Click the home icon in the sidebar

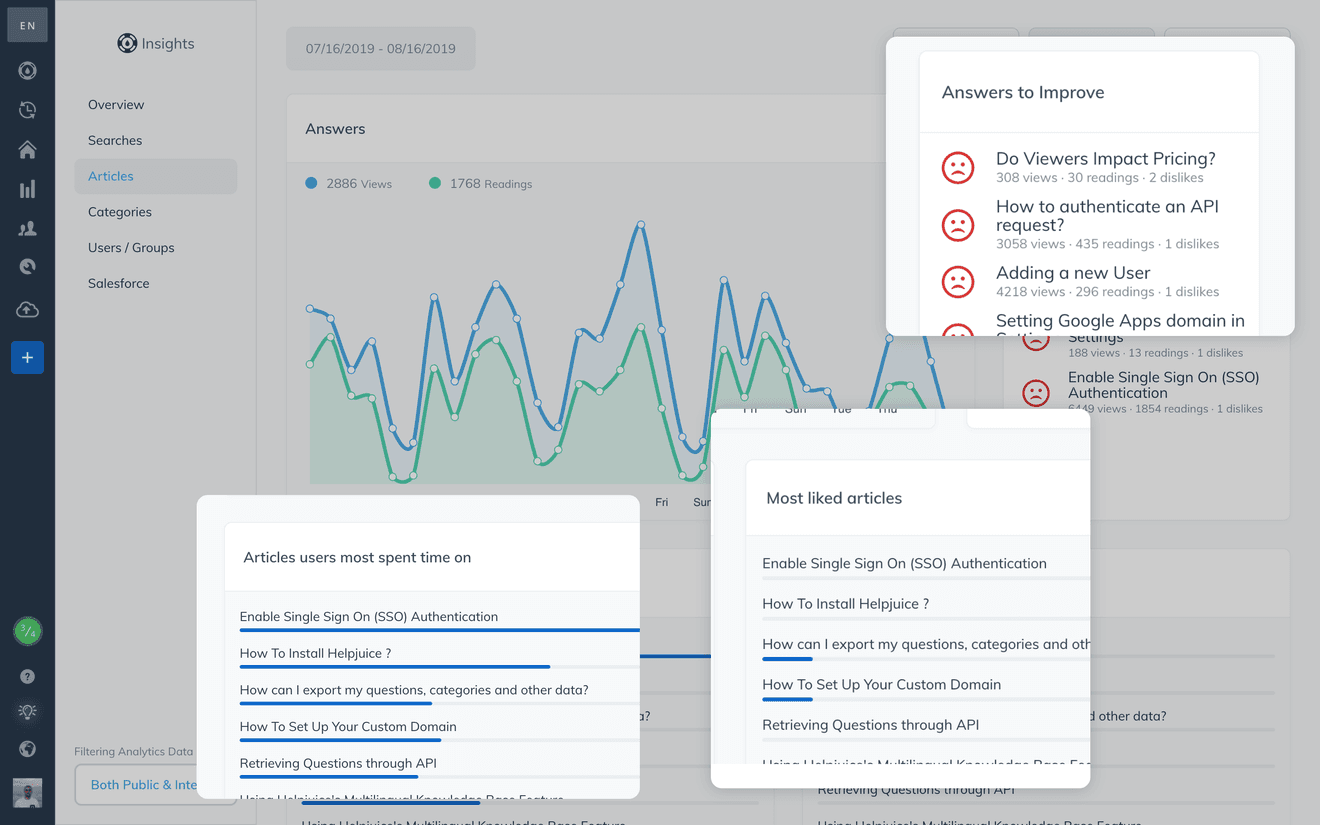click(x=27, y=150)
